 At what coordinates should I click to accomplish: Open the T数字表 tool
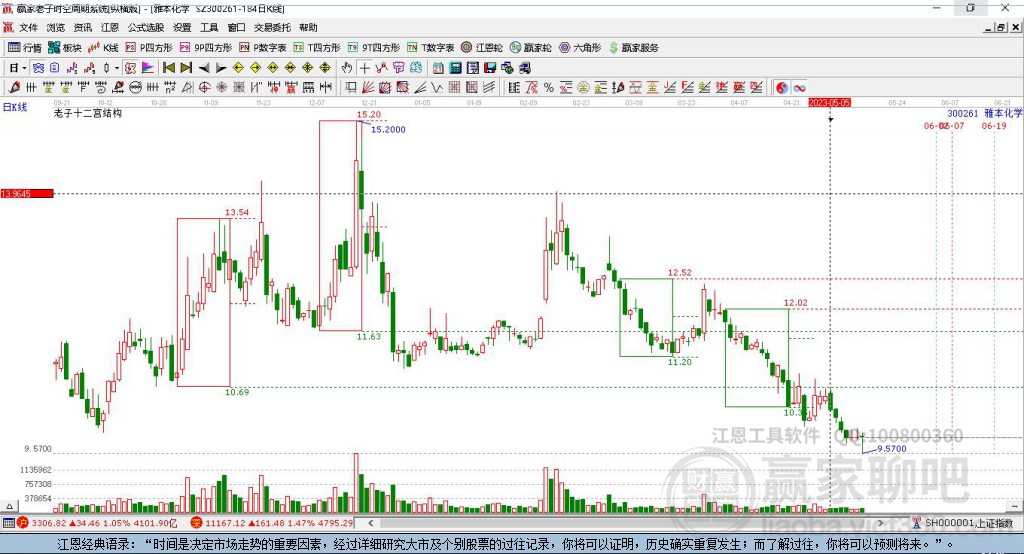(x=430, y=48)
